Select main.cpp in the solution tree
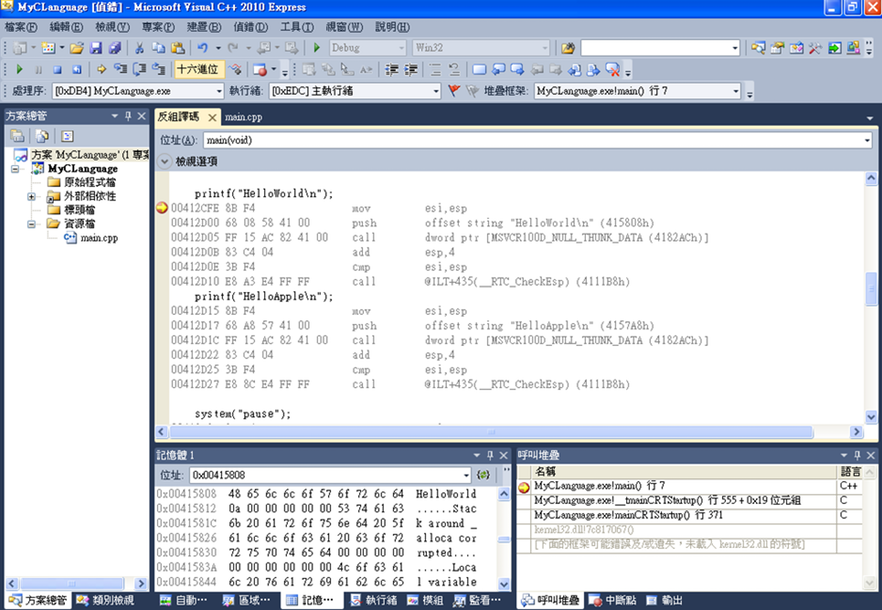Screen dimensions: 882x610 99,238
